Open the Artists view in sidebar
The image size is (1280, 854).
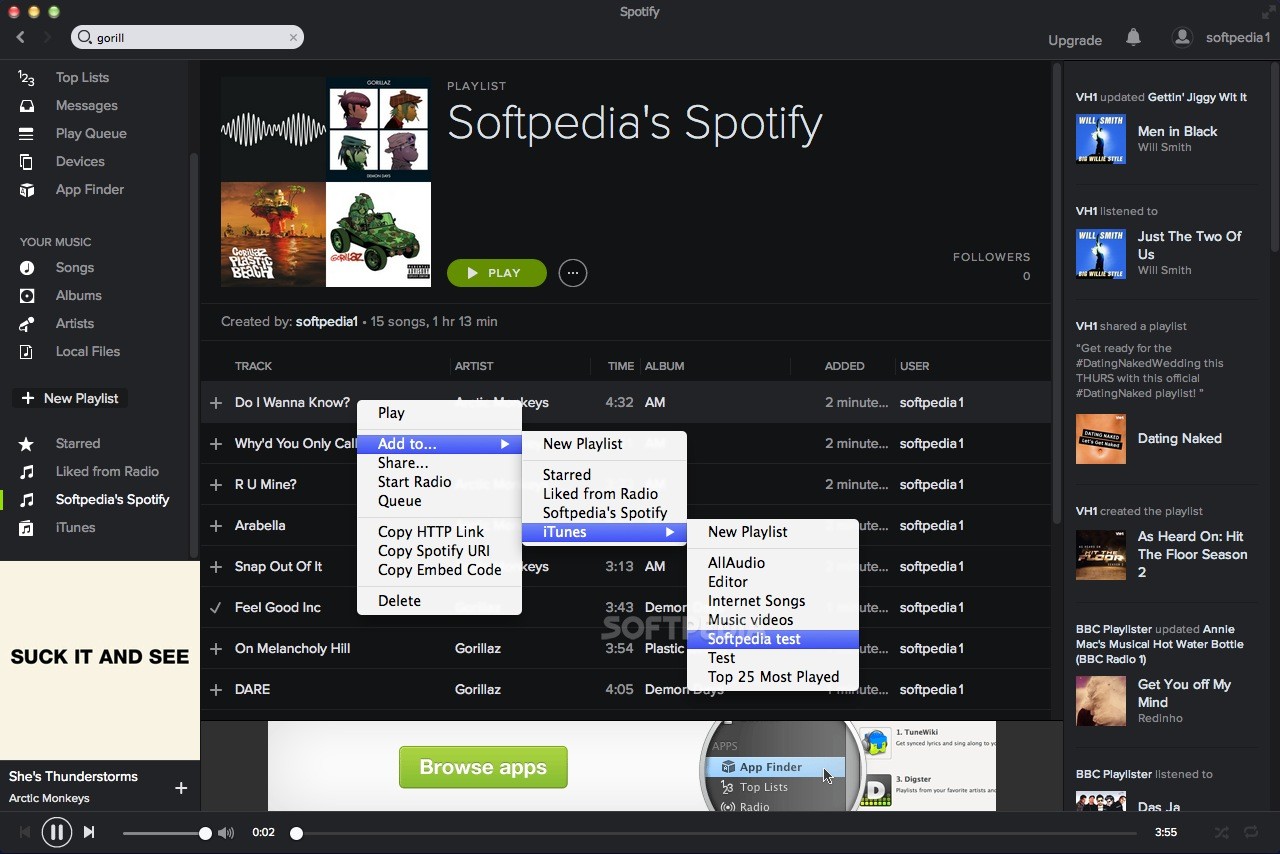[x=75, y=323]
